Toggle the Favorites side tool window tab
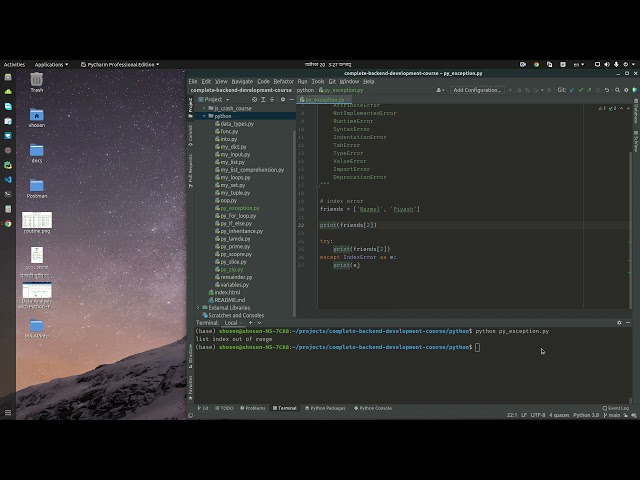The image size is (640, 480). [190, 388]
